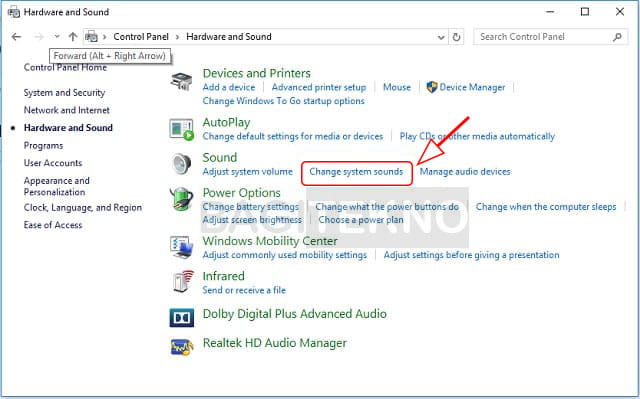
Task: Open the recent locations dropdown arrow
Action: click(57, 37)
